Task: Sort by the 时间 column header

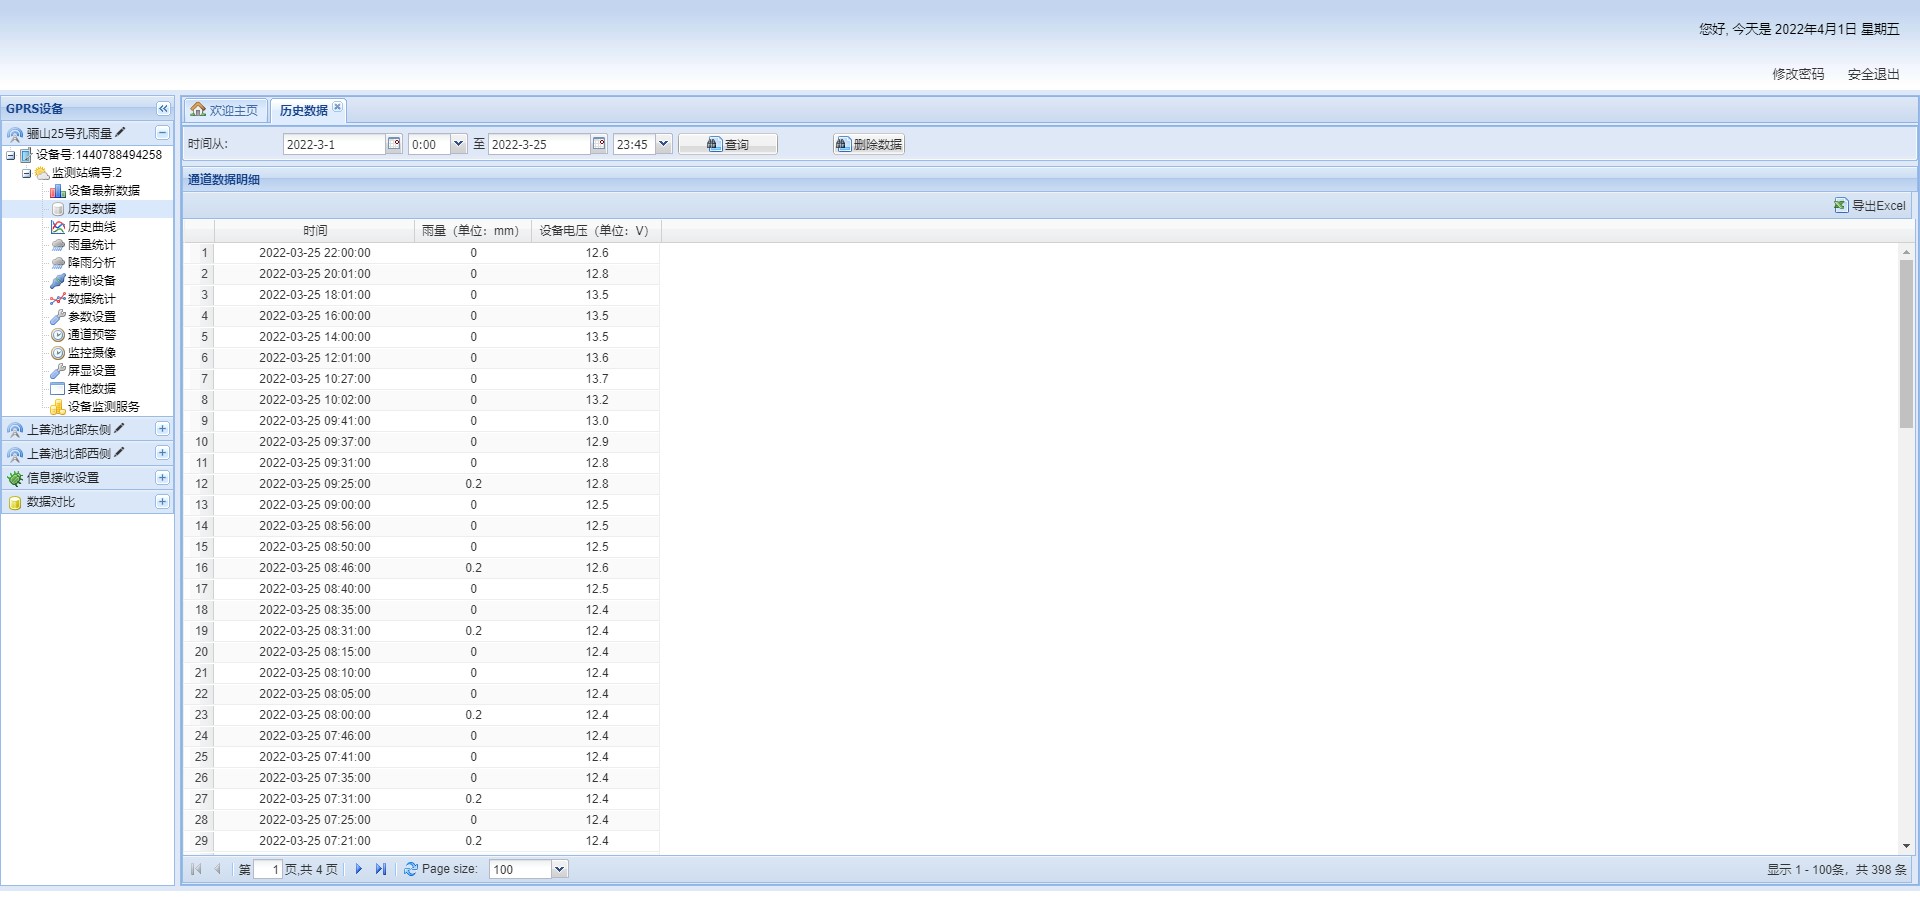Action: point(315,231)
